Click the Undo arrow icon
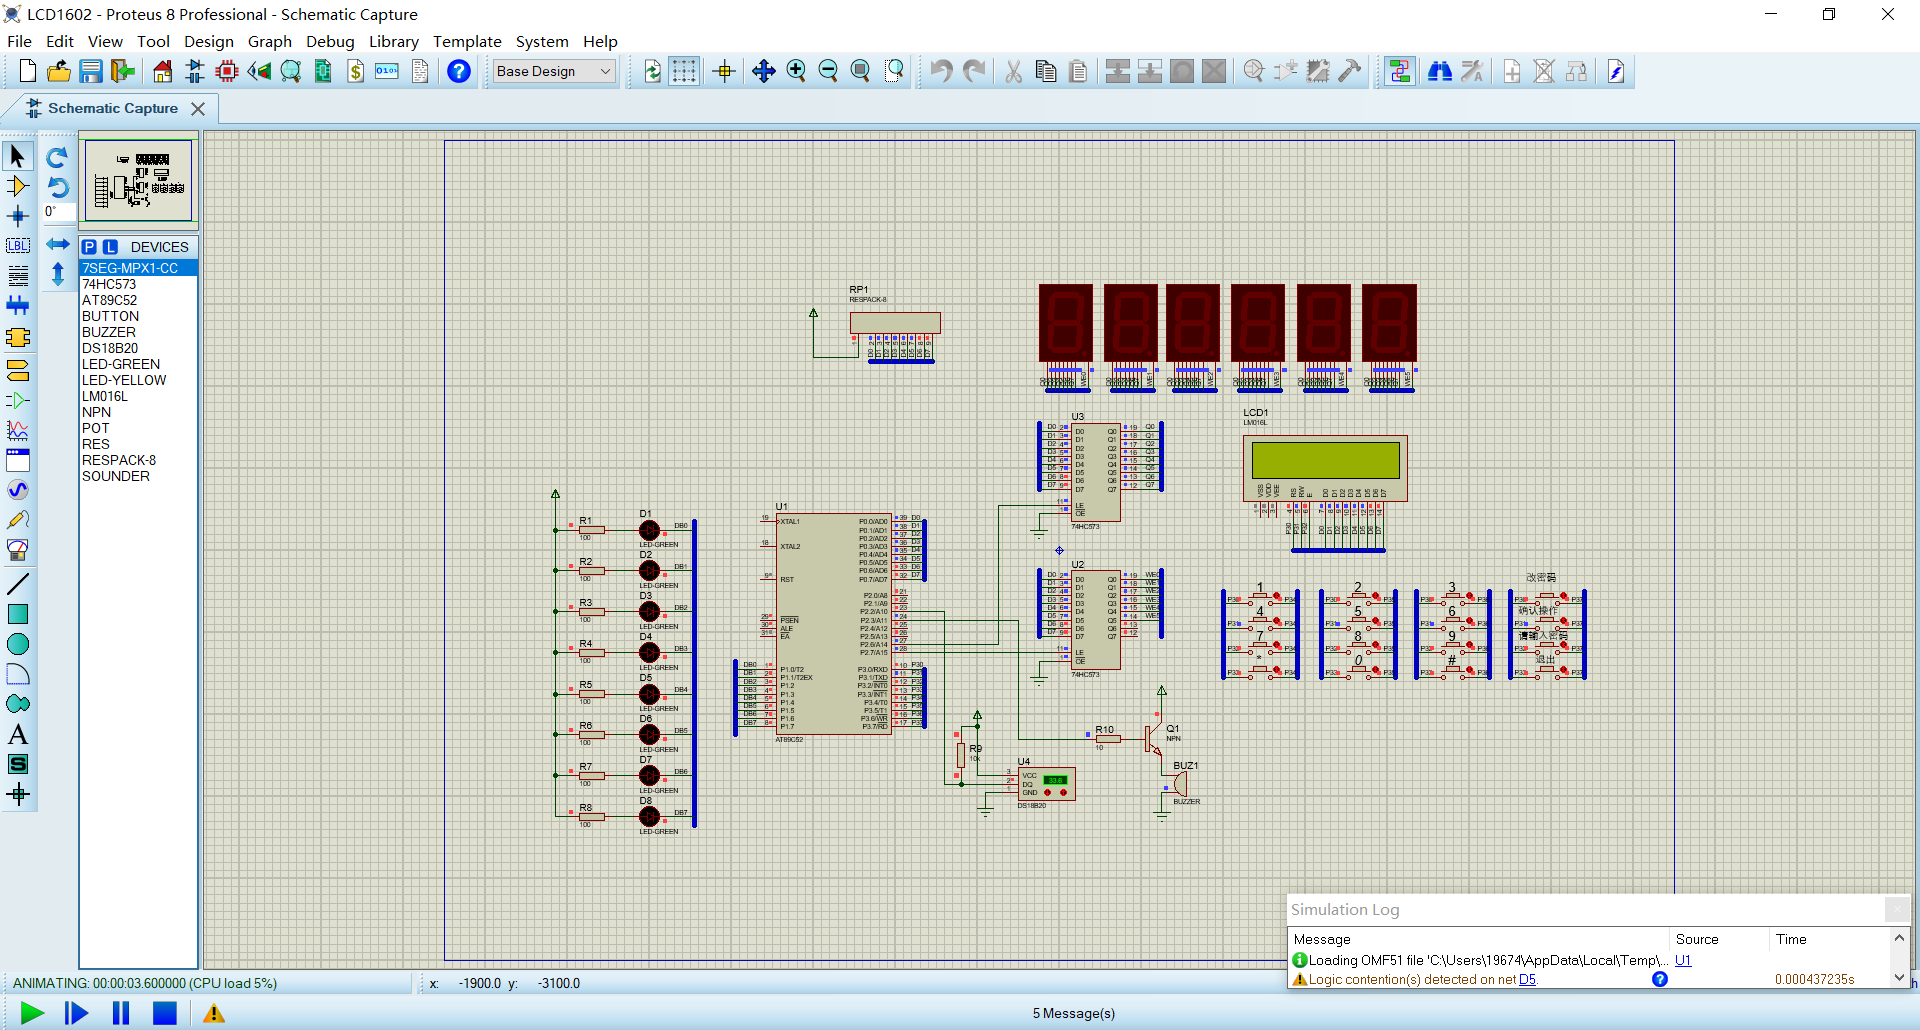This screenshot has width=1920, height=1030. tap(941, 71)
